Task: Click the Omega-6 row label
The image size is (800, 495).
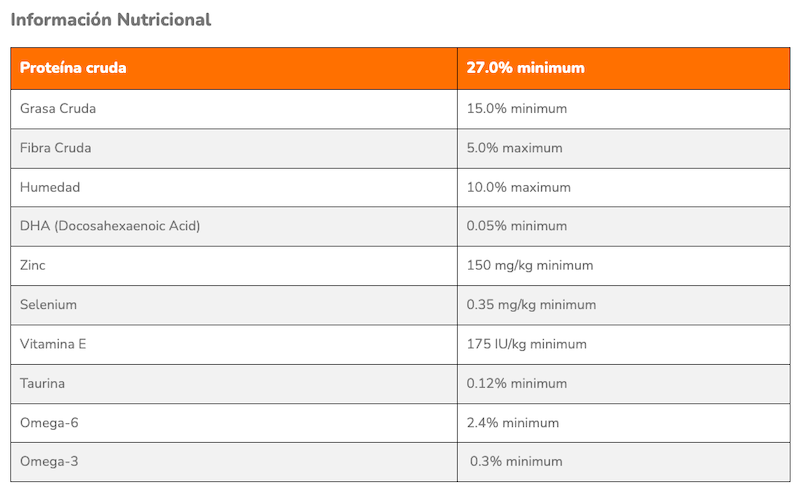Action: tap(49, 423)
